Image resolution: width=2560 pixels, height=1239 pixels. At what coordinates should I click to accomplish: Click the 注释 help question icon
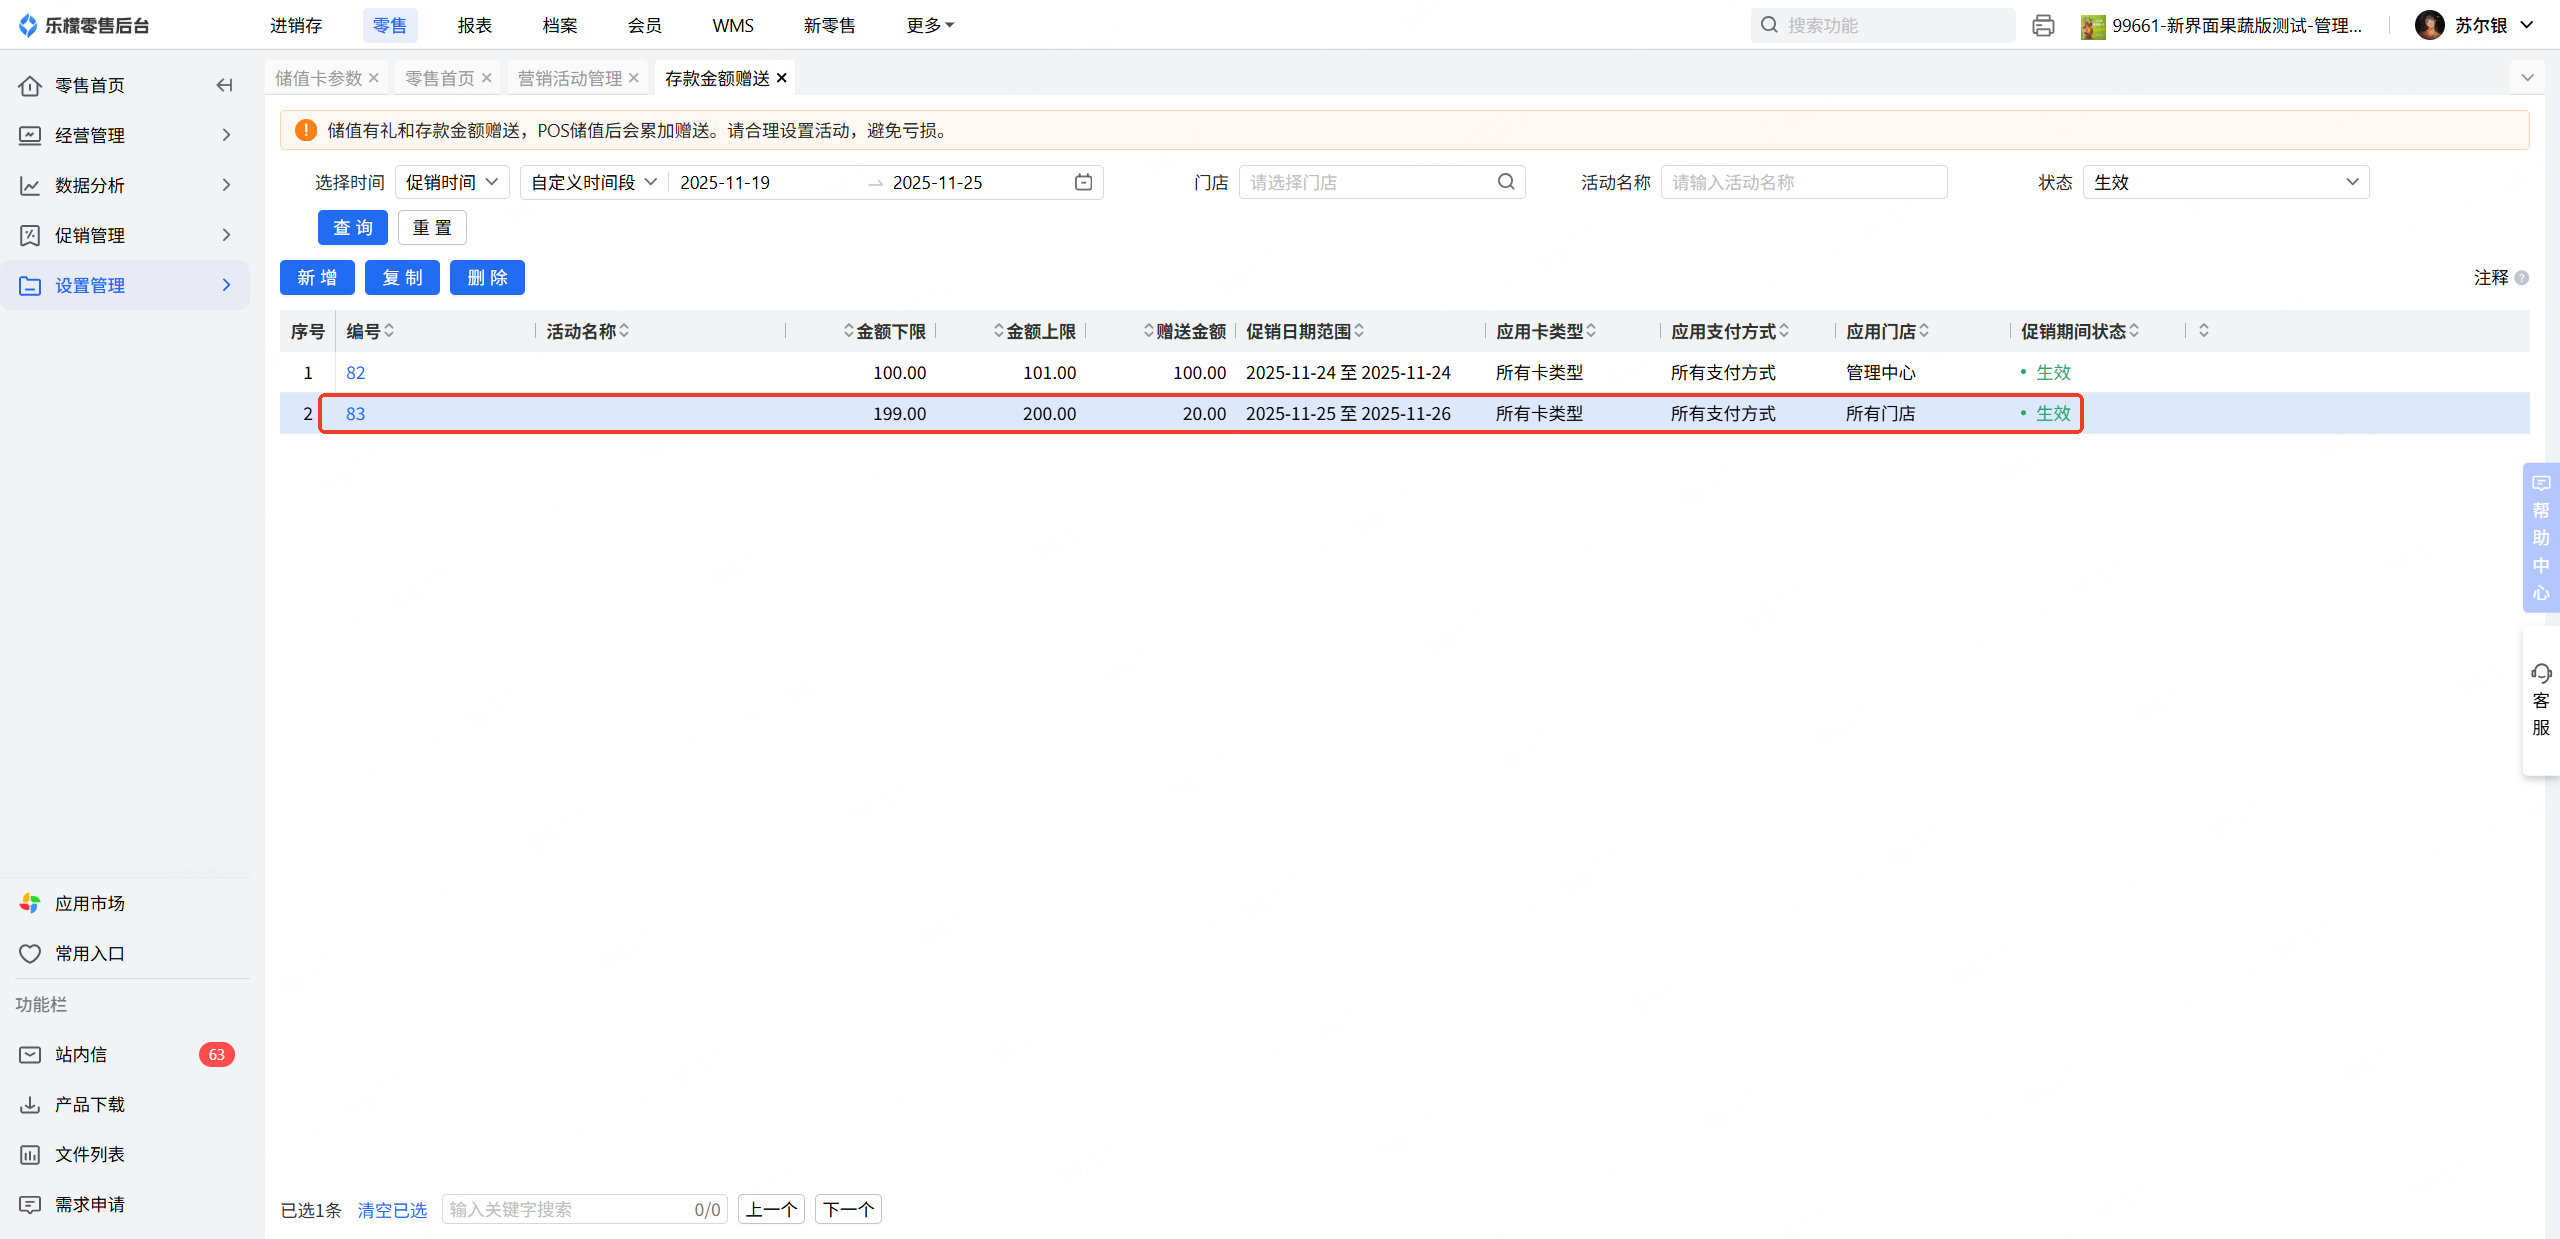[2522, 278]
